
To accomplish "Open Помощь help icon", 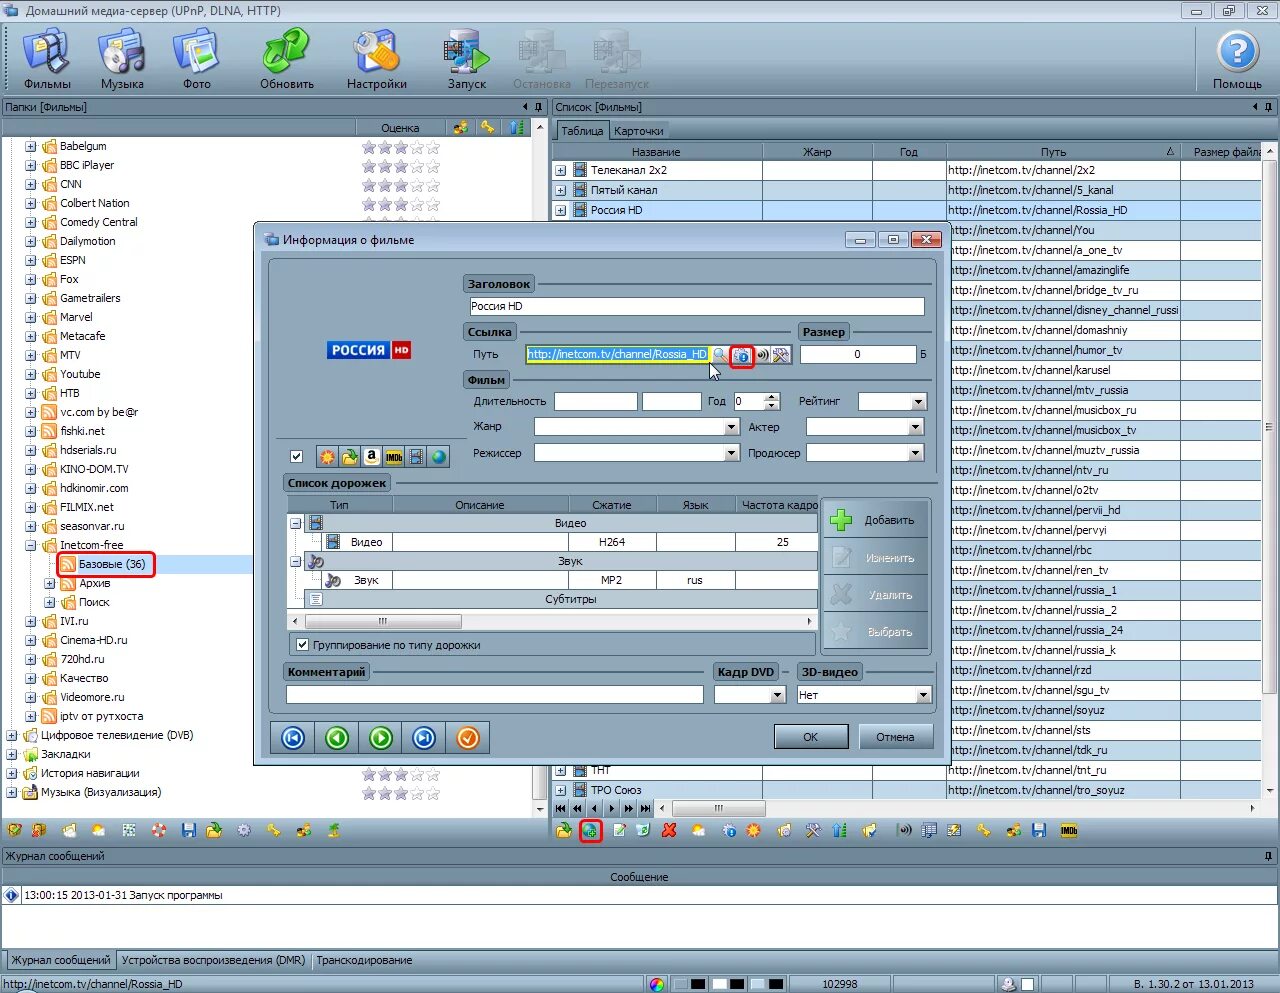I will pyautogui.click(x=1237, y=60).
